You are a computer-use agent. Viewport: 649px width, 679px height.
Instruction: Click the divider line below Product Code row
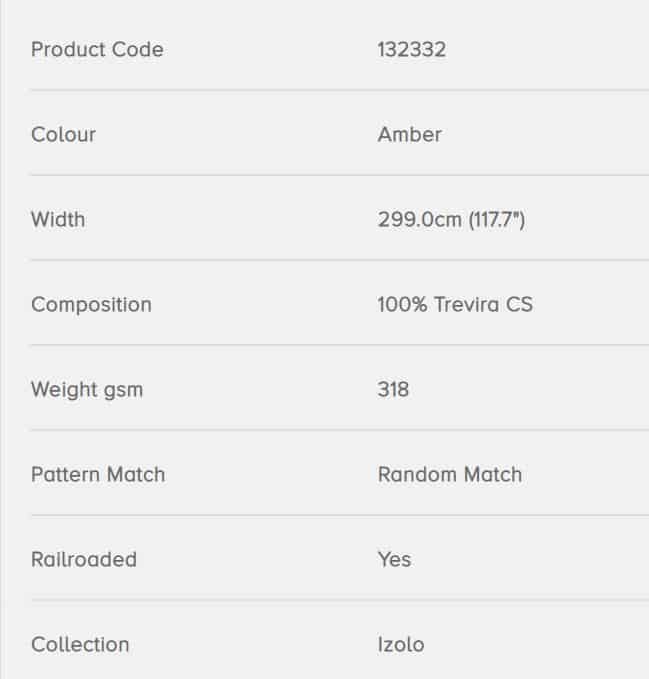point(339,90)
